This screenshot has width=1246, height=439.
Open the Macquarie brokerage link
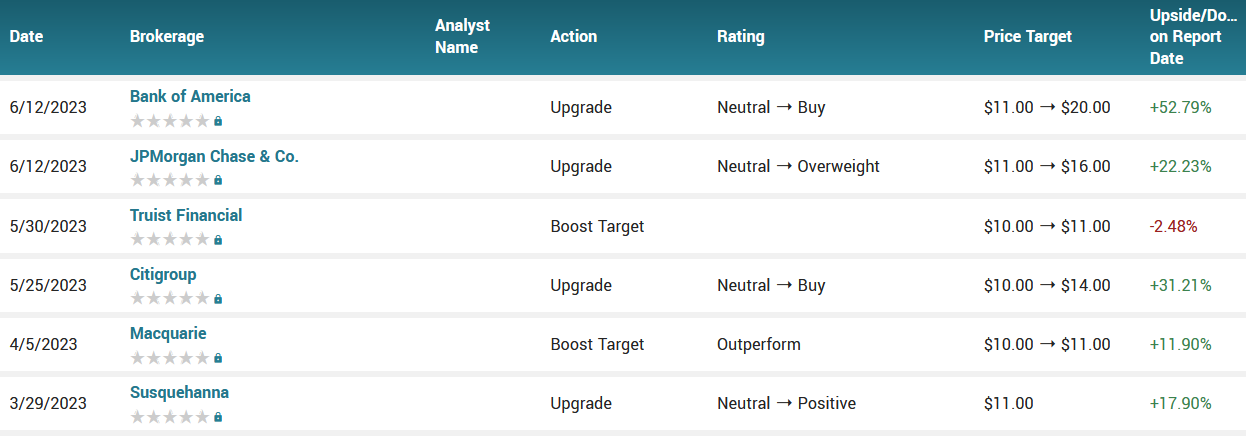168,333
